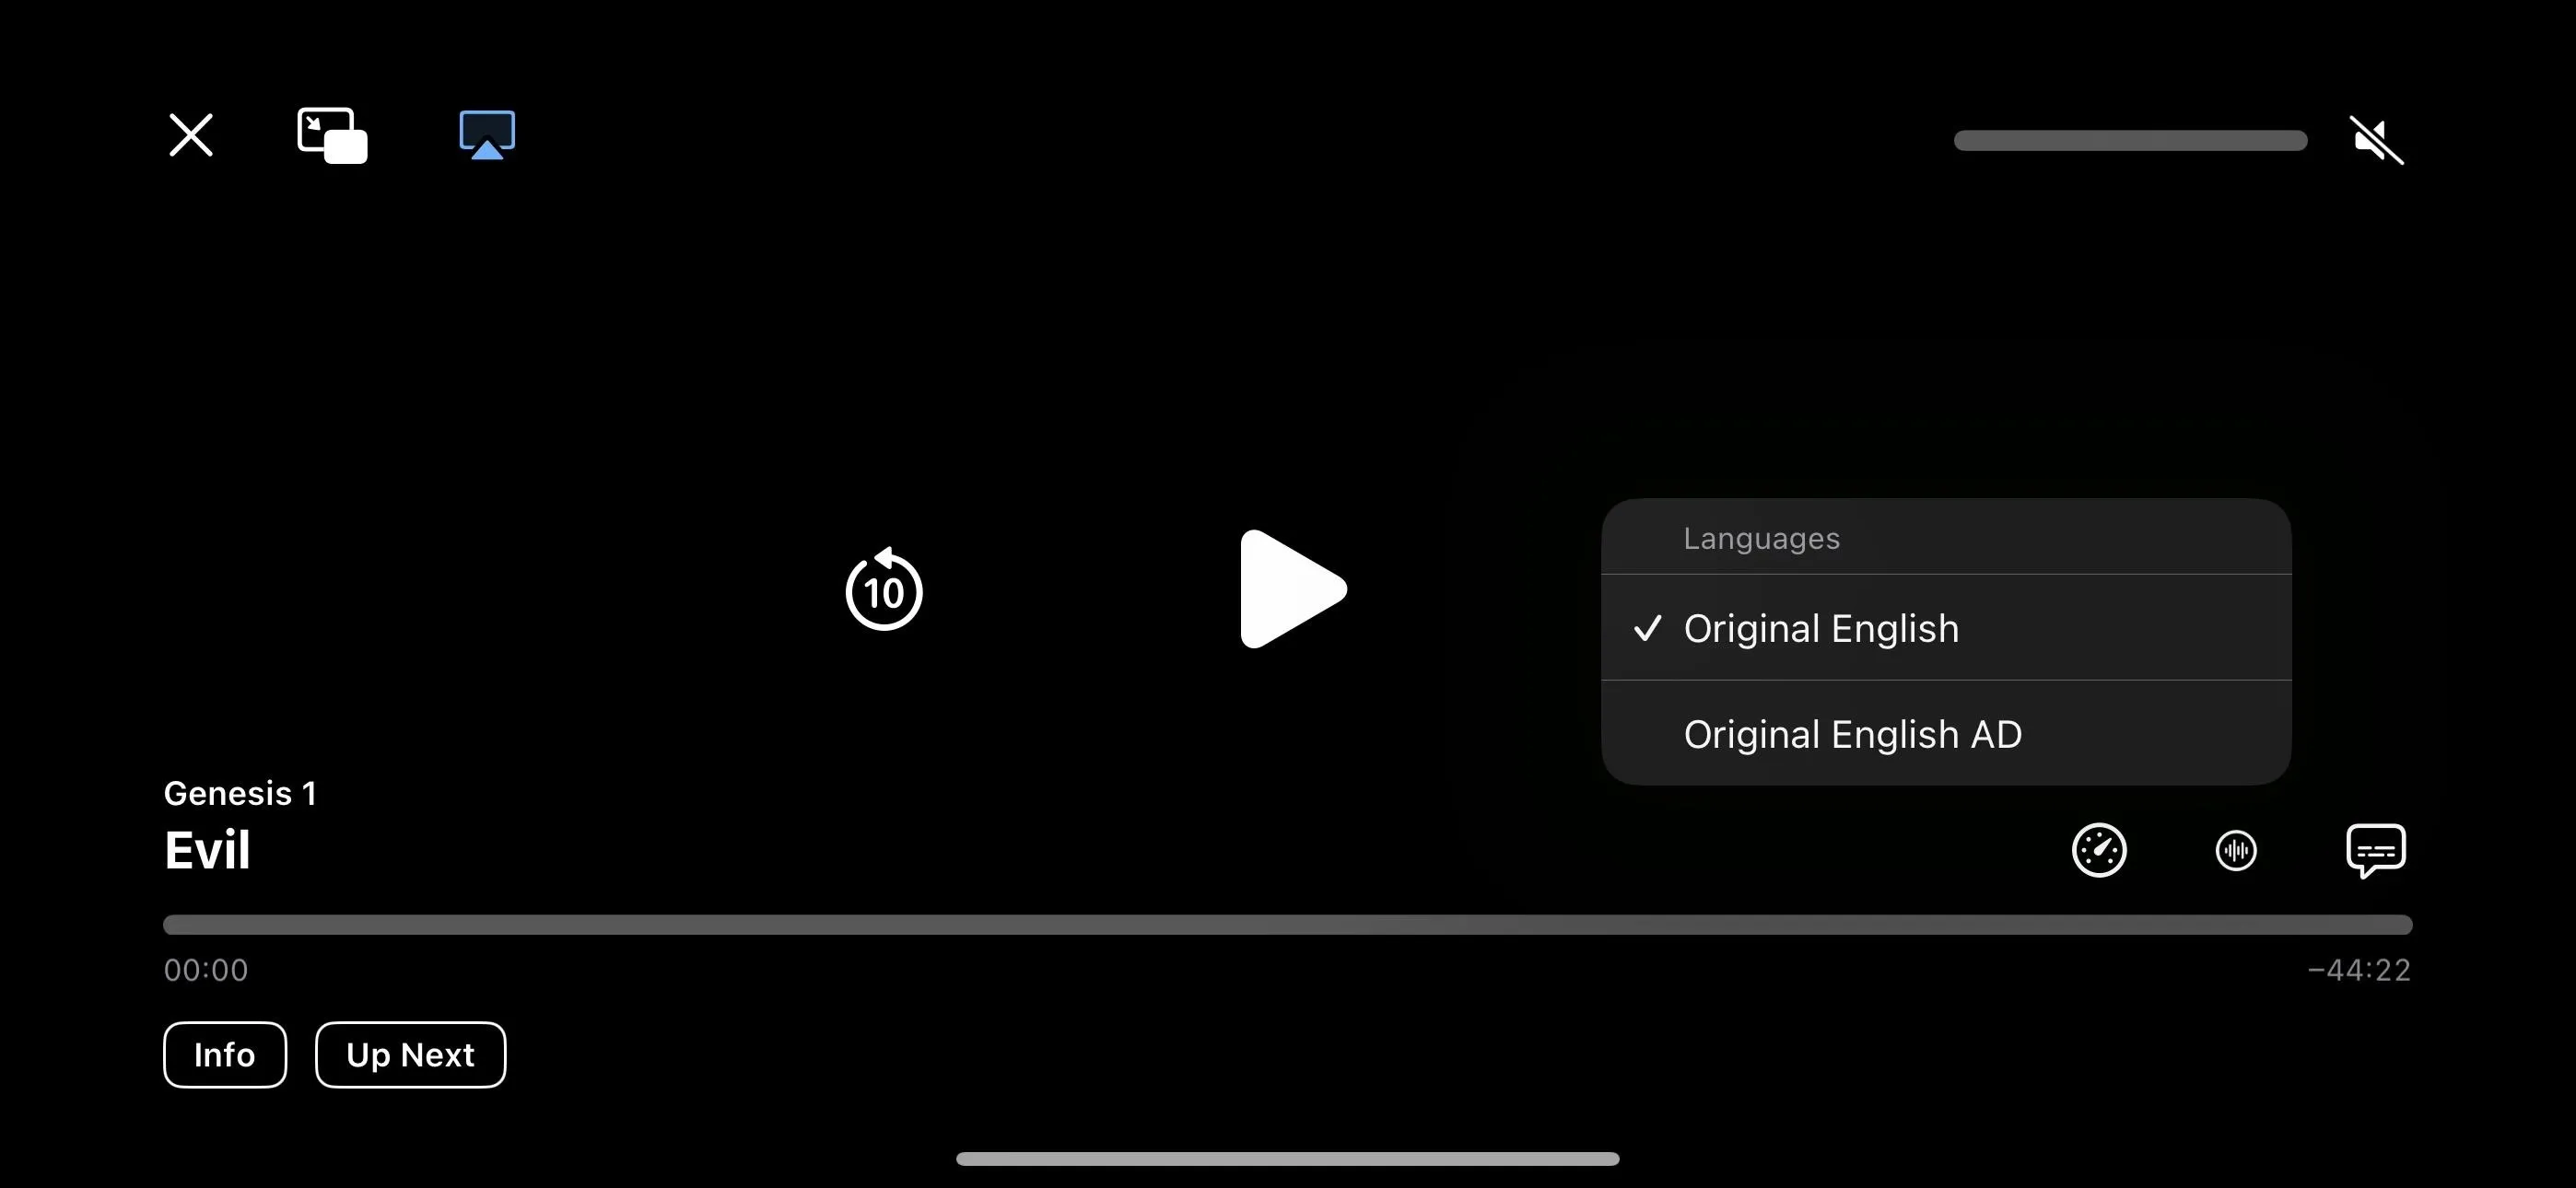Verify Original English checkmark is selected
Screen dimensions: 2576x1188
(1646, 626)
